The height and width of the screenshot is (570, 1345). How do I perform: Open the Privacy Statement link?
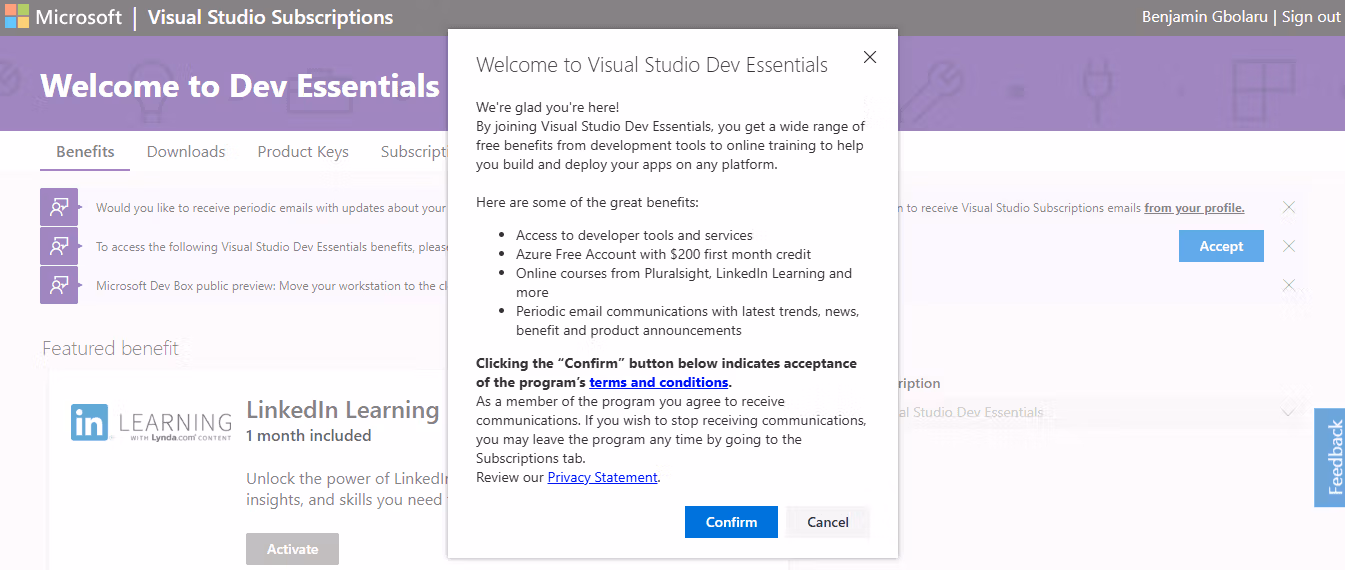tap(602, 477)
